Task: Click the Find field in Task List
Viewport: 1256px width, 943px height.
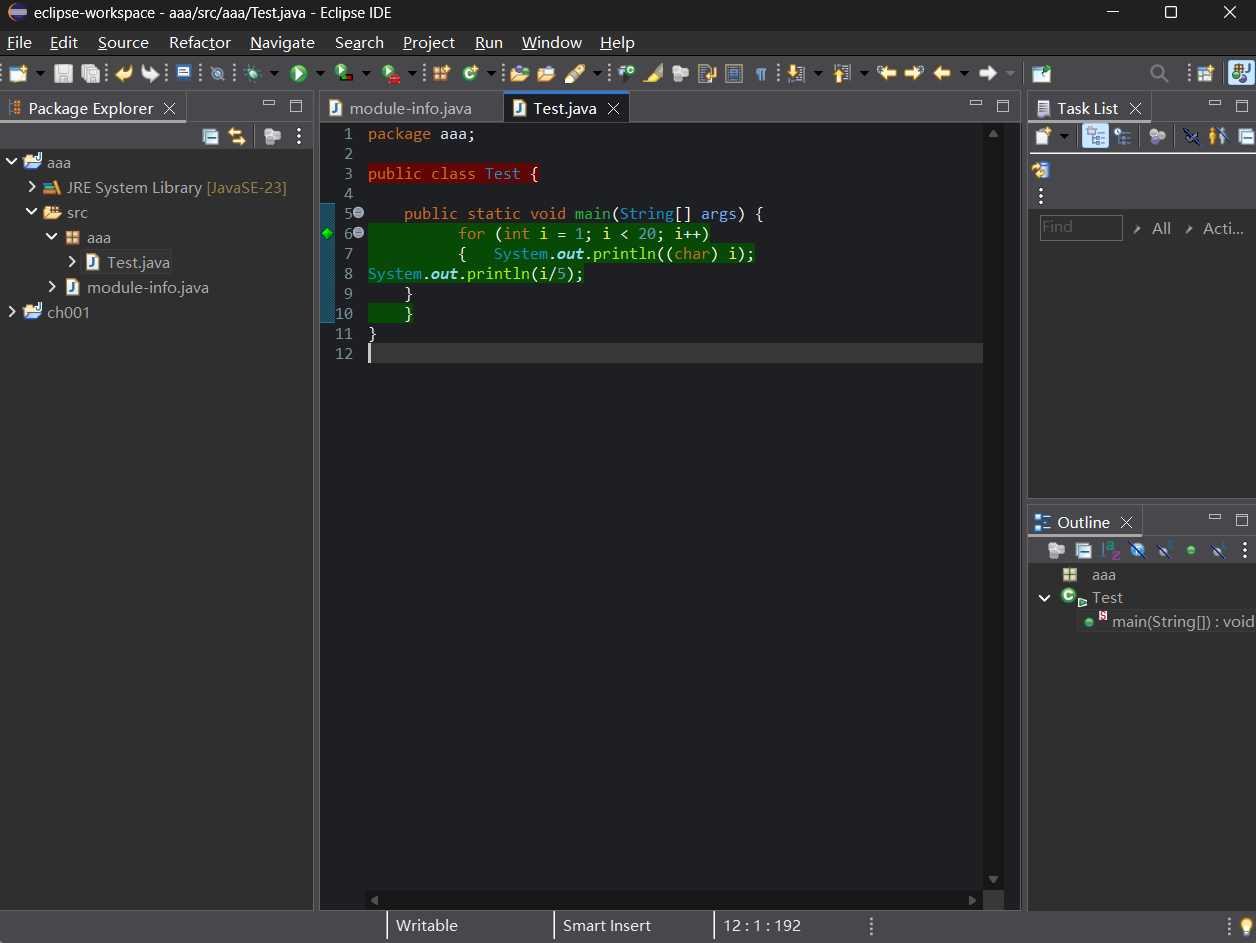Action: point(1081,228)
